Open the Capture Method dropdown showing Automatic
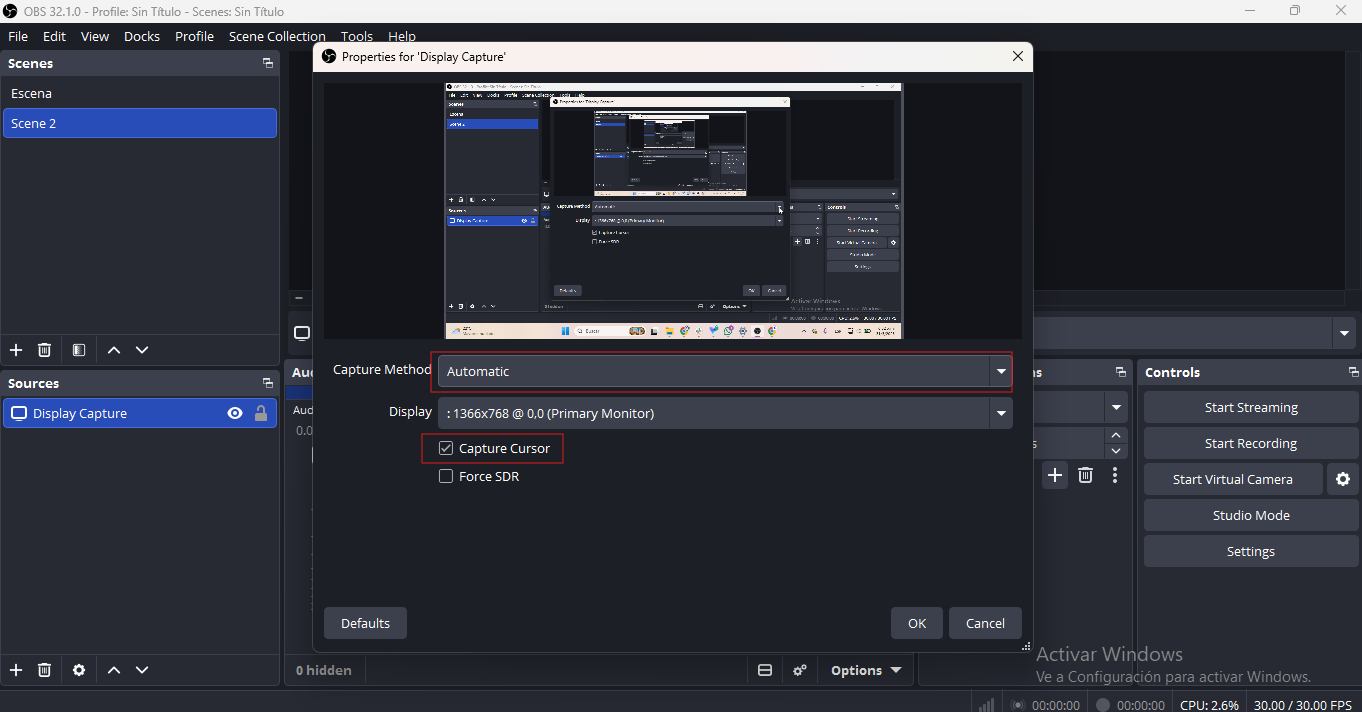Screen dimensions: 1362x712 pos(725,371)
